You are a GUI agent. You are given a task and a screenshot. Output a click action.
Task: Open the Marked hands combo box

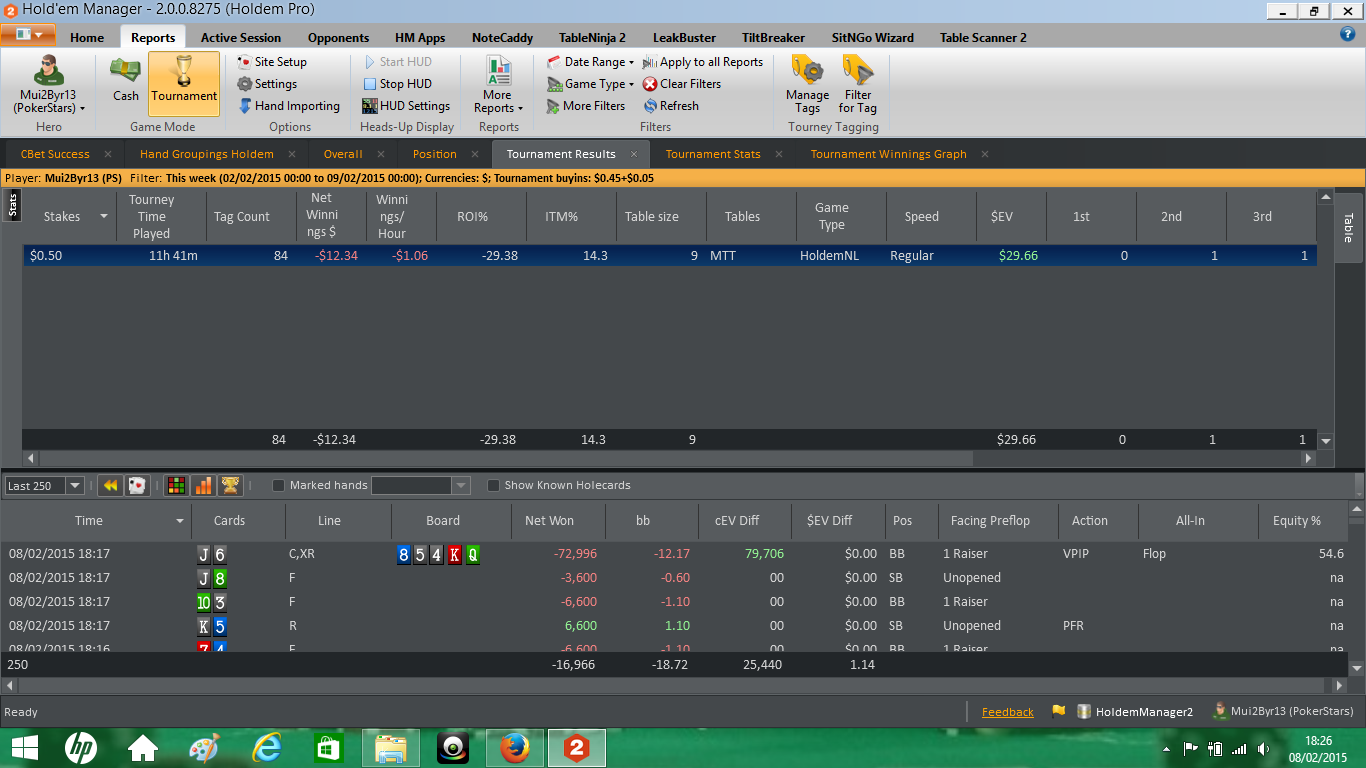click(x=420, y=486)
